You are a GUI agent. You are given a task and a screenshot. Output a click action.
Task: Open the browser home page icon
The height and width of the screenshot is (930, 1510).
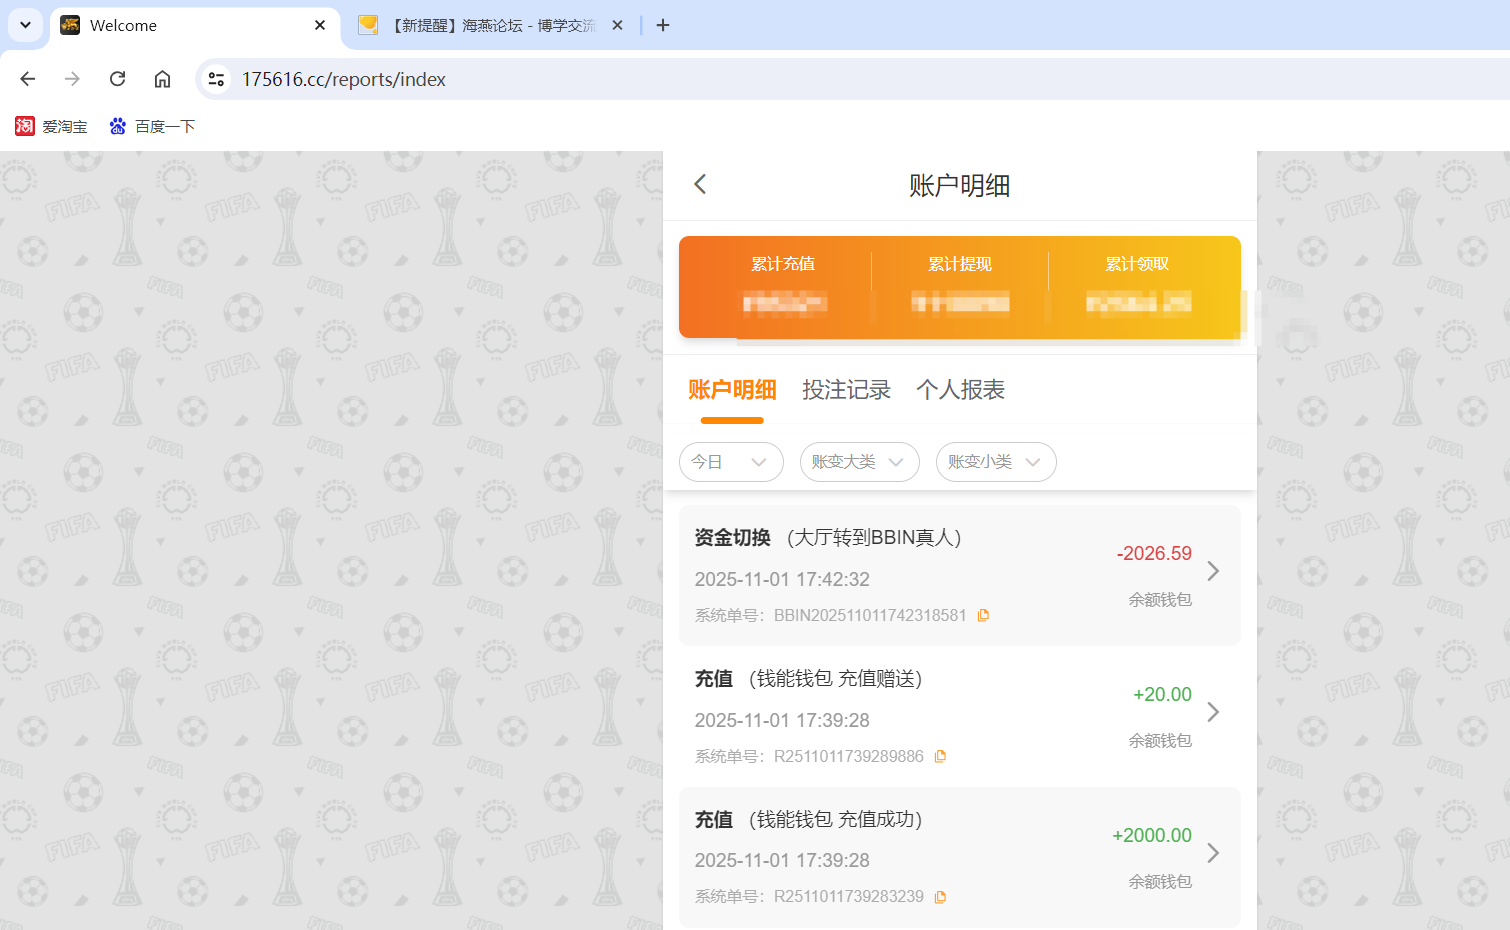tap(162, 78)
